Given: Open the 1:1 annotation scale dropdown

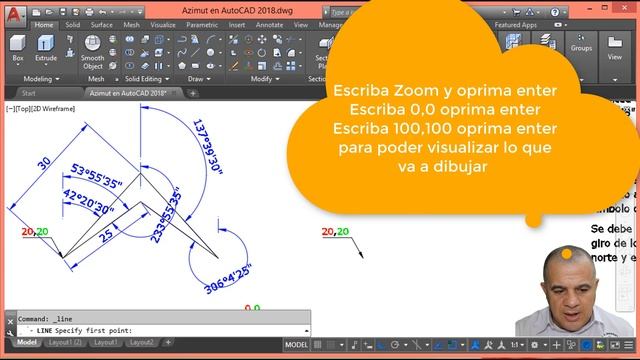Looking at the screenshot, I should coord(518,345).
